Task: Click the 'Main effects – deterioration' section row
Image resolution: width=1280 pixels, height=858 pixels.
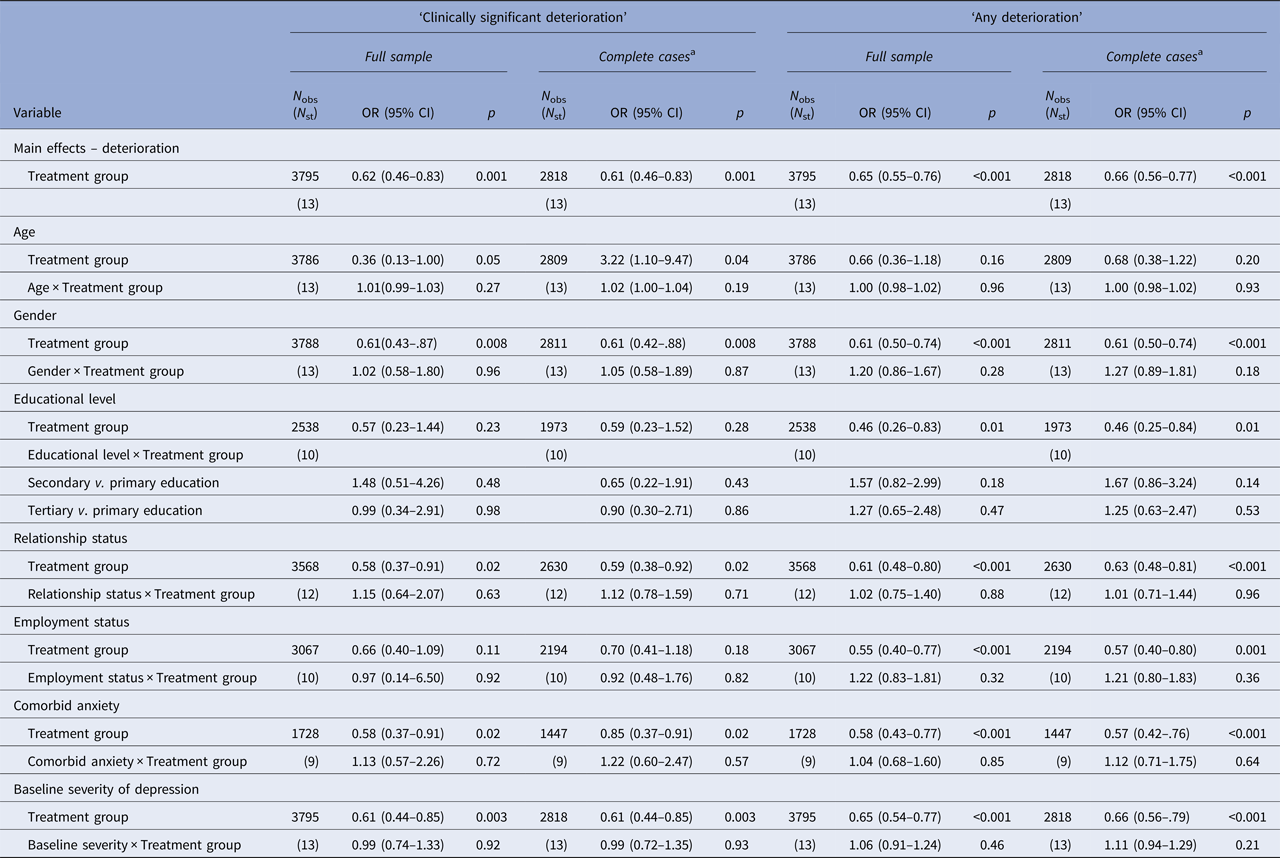Action: pos(96,148)
